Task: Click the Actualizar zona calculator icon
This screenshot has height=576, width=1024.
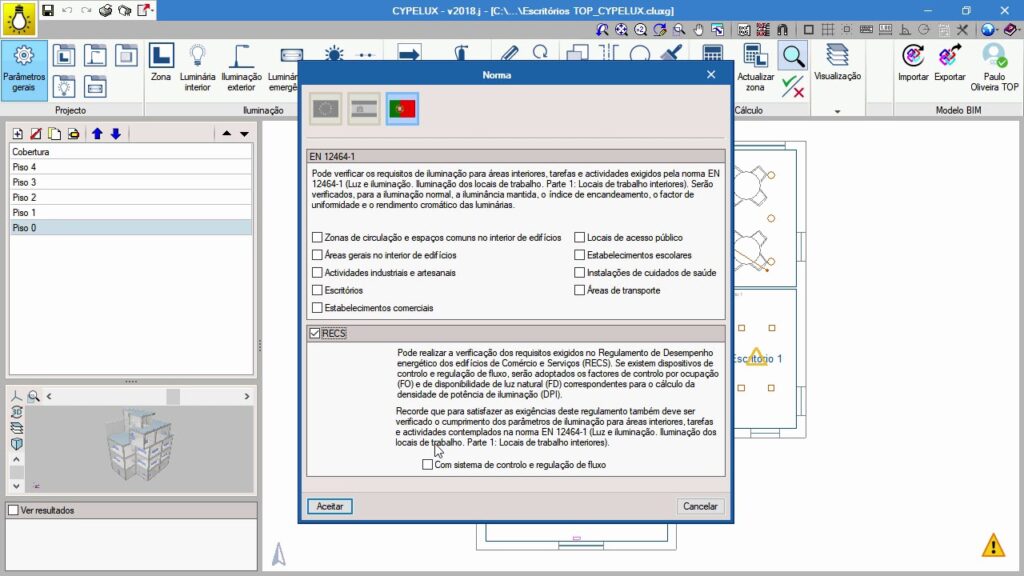Action: (x=756, y=56)
